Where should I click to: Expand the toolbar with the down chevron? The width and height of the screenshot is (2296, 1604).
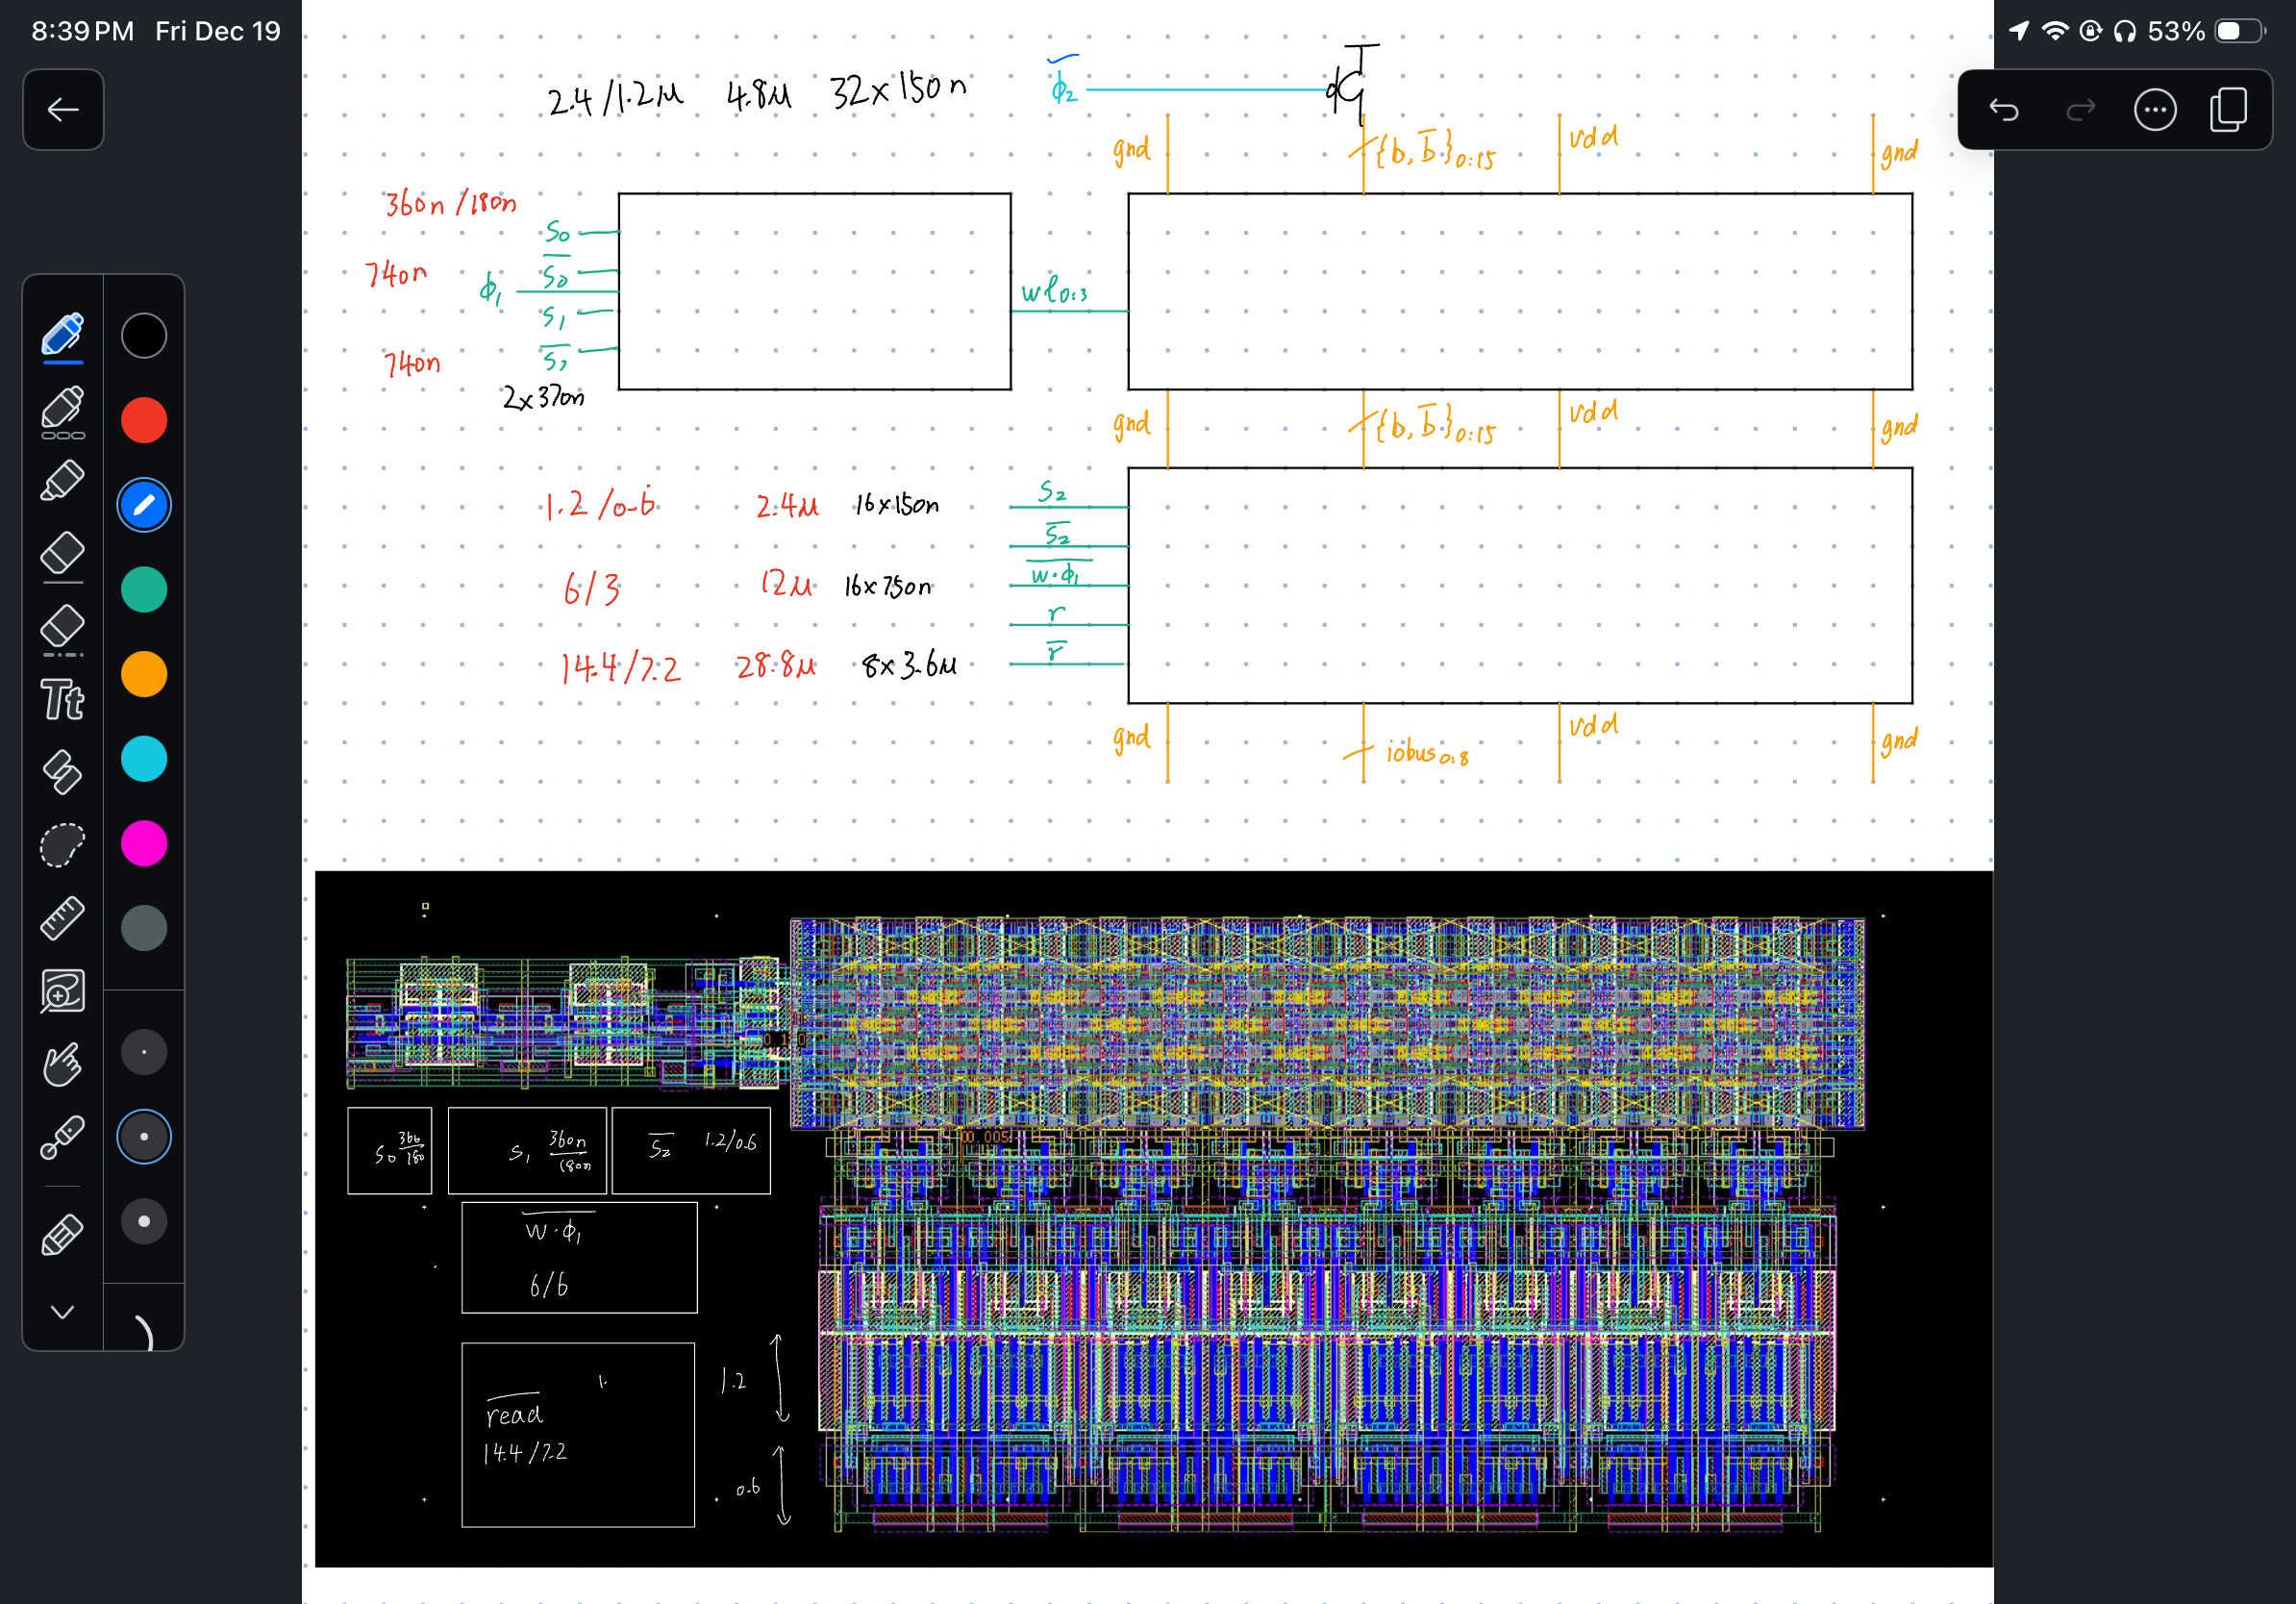point(62,1312)
